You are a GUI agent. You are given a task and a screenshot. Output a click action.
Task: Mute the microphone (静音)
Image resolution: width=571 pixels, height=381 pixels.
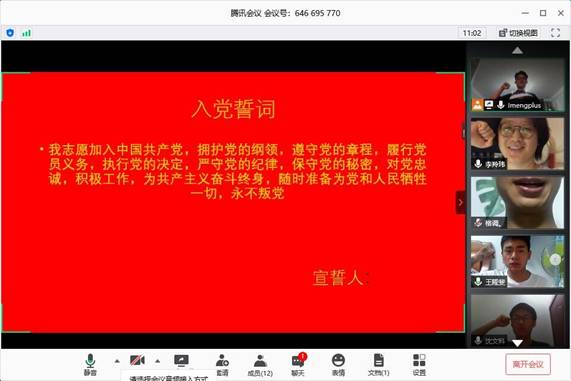click(90, 365)
